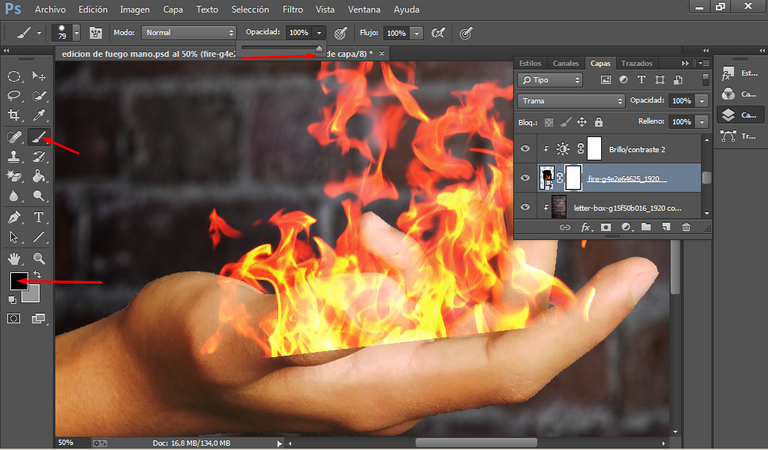This screenshot has width=768, height=450.
Task: Toggle lock transparent pixels
Action: 549,122
